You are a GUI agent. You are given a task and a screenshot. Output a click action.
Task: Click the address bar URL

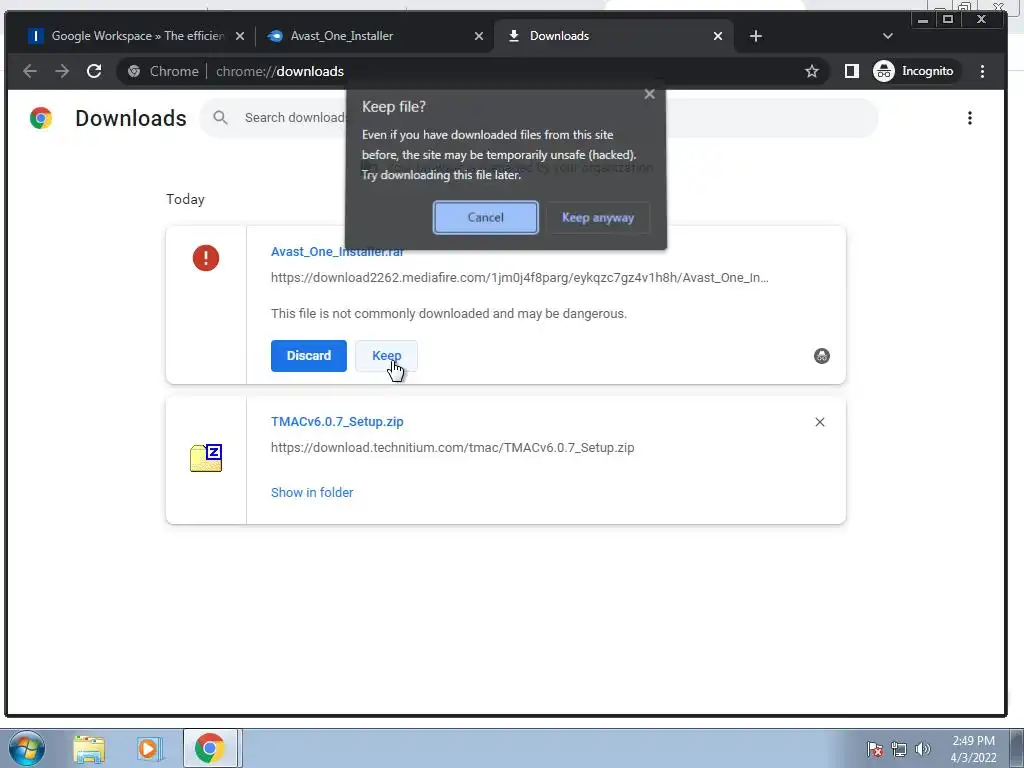[280, 71]
